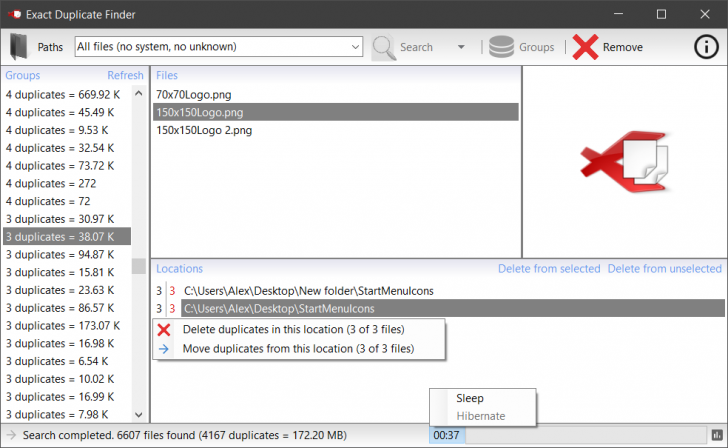Click the Groups database icon

pos(501,47)
